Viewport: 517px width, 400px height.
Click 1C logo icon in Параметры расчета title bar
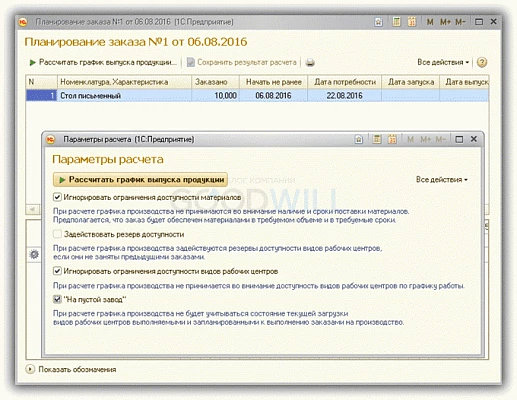tap(51, 139)
